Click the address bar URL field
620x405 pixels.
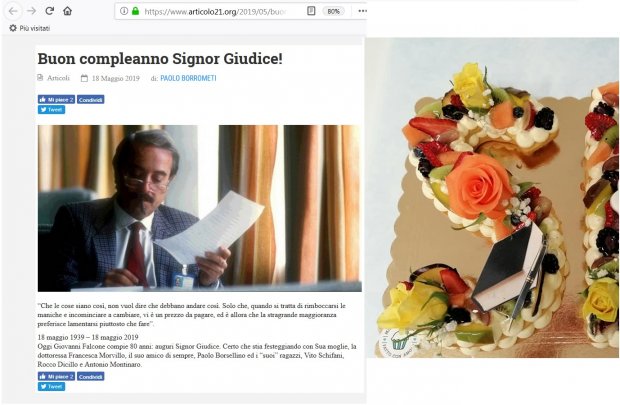pos(215,11)
